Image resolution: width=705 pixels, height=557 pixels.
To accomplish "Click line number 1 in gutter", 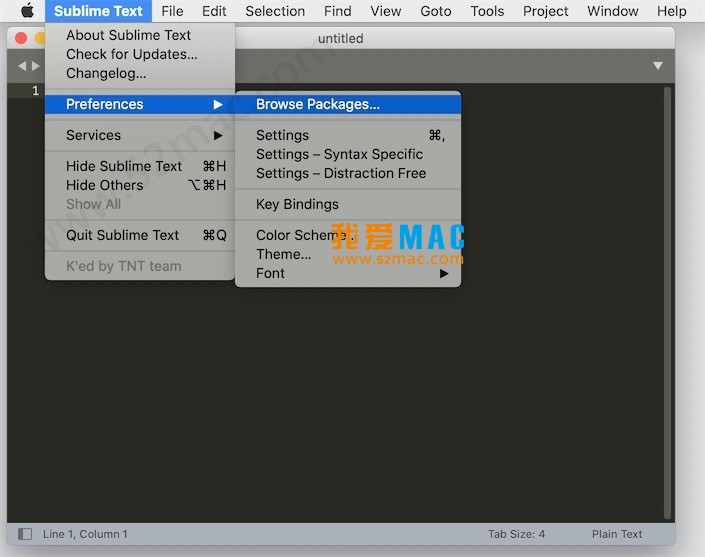I will 36,91.
